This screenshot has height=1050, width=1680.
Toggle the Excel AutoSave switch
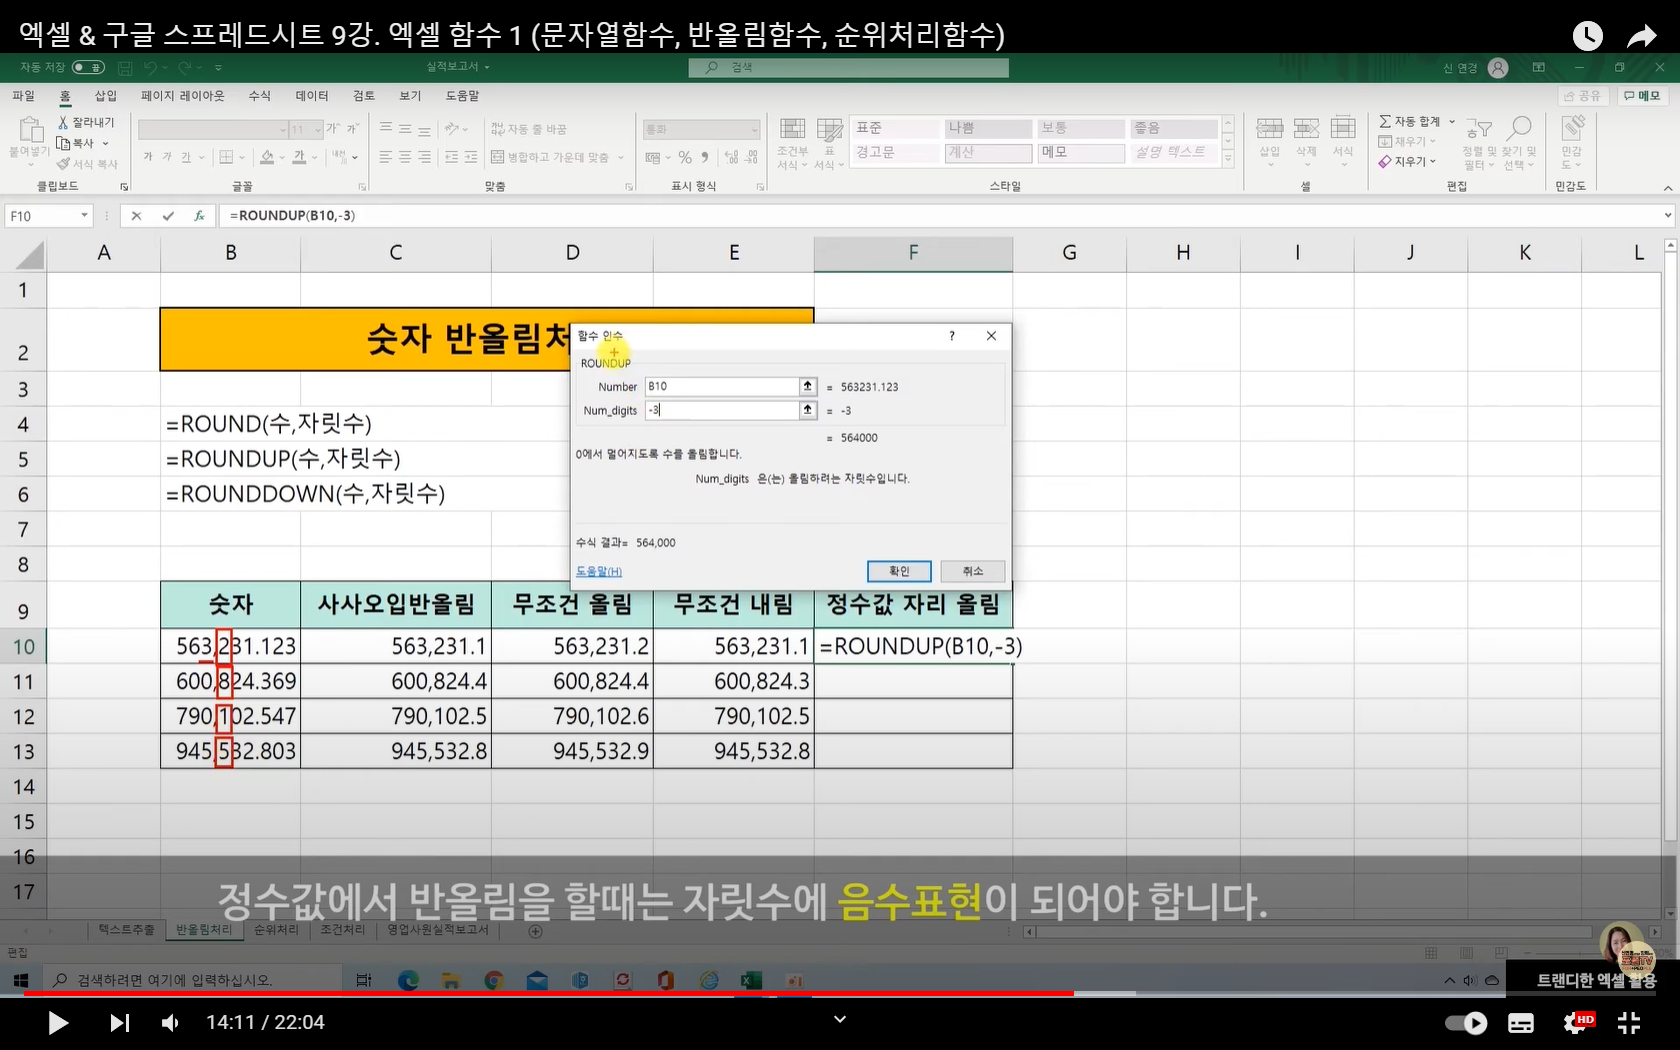[x=88, y=67]
